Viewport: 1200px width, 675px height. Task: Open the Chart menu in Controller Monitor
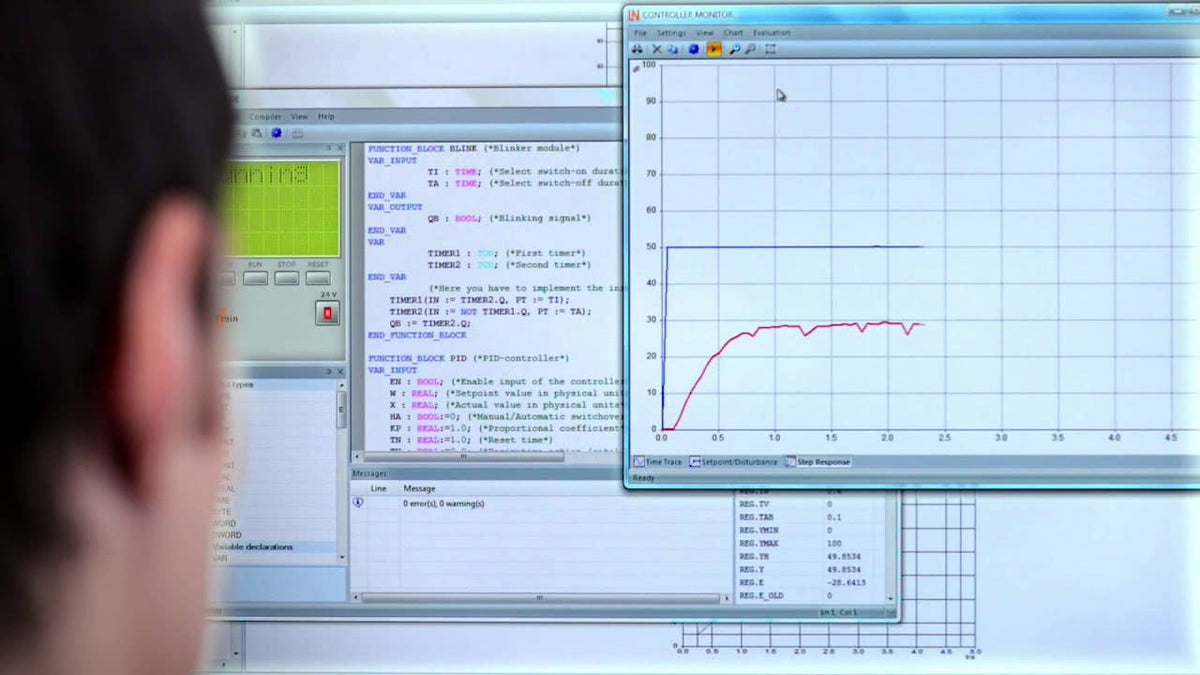[733, 33]
